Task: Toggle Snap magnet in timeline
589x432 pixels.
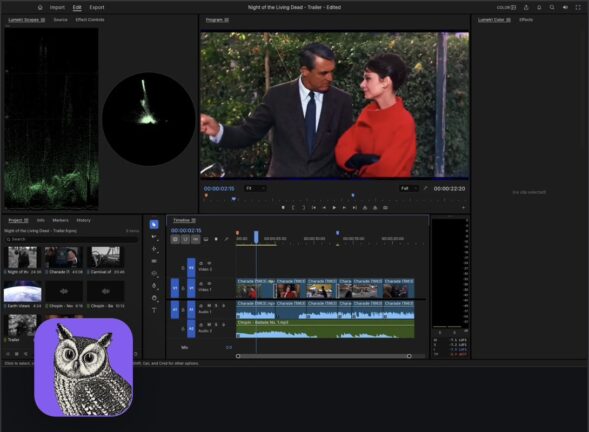Action: [185, 239]
